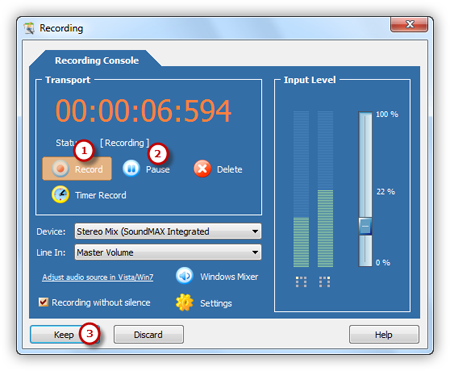Click the red Delete cross icon
The image size is (450, 371).
coord(202,169)
